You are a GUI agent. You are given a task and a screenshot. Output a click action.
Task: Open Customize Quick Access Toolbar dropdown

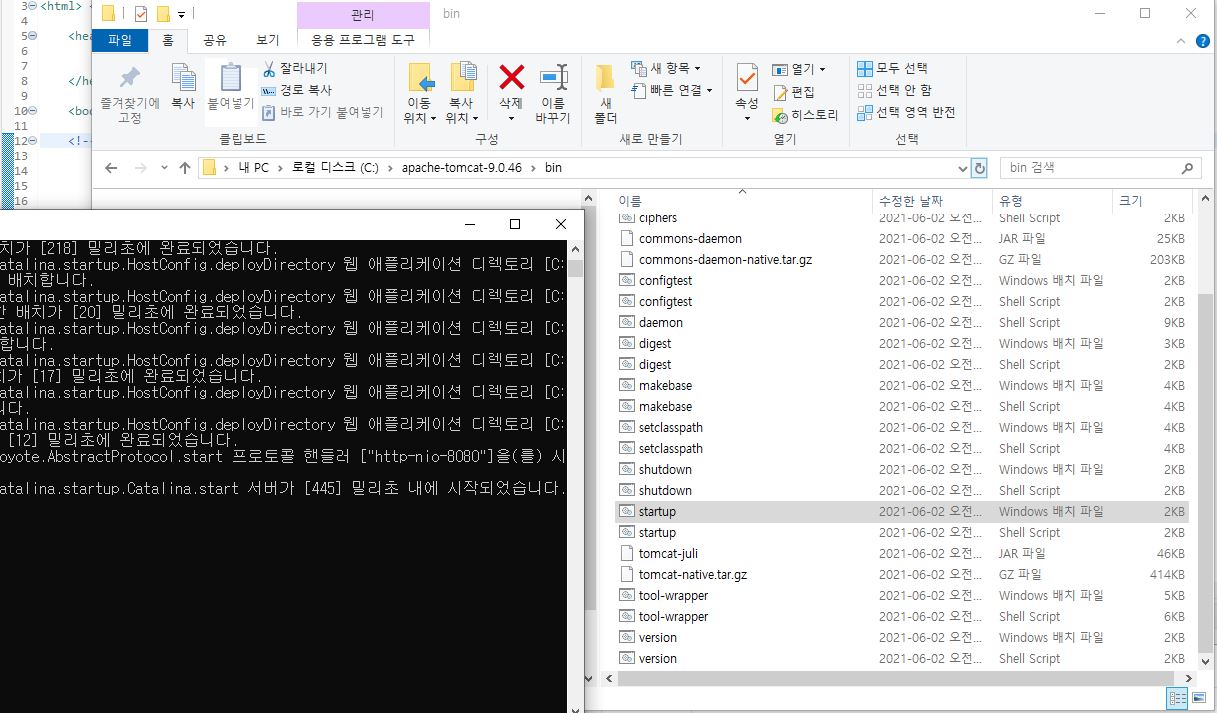181,14
